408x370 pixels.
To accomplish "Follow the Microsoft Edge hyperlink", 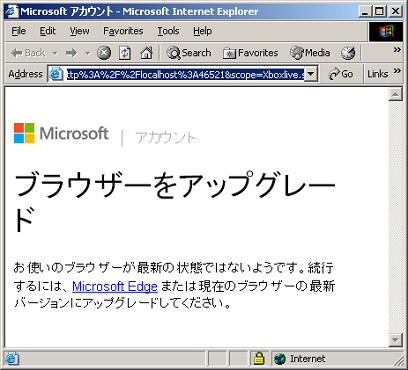I will (x=115, y=286).
